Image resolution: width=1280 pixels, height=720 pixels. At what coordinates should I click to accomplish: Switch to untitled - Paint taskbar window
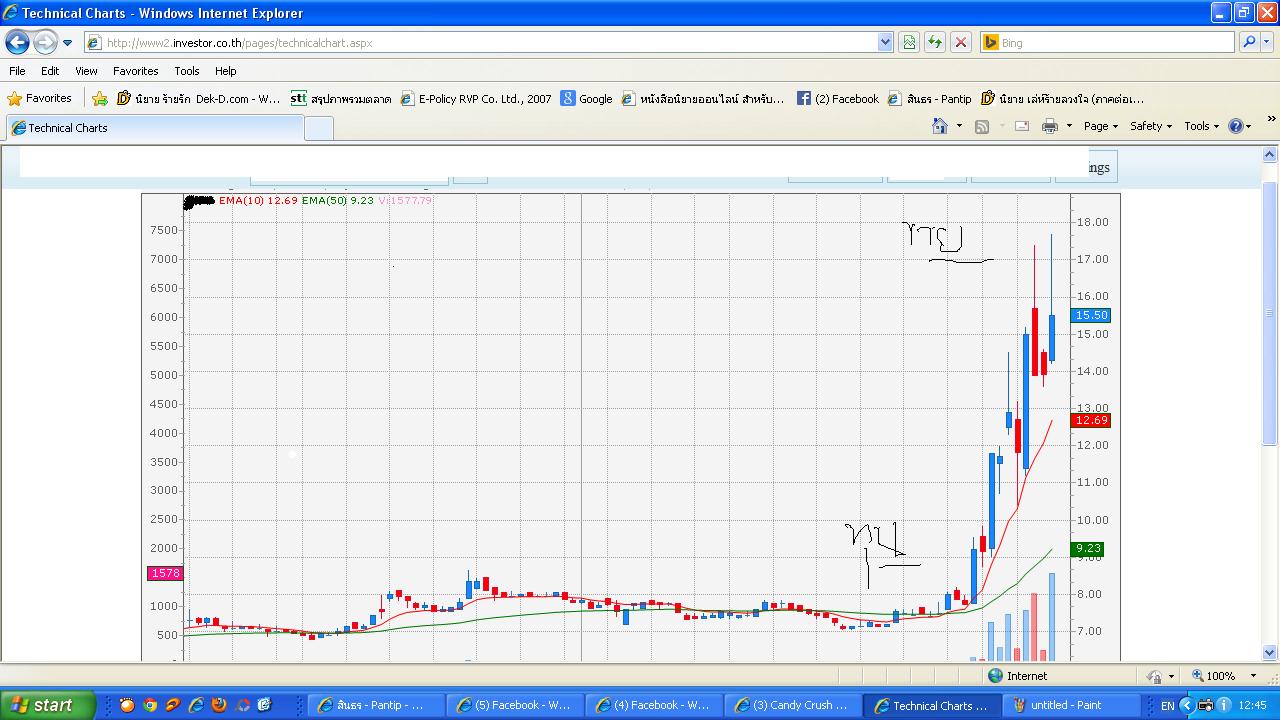1070,705
